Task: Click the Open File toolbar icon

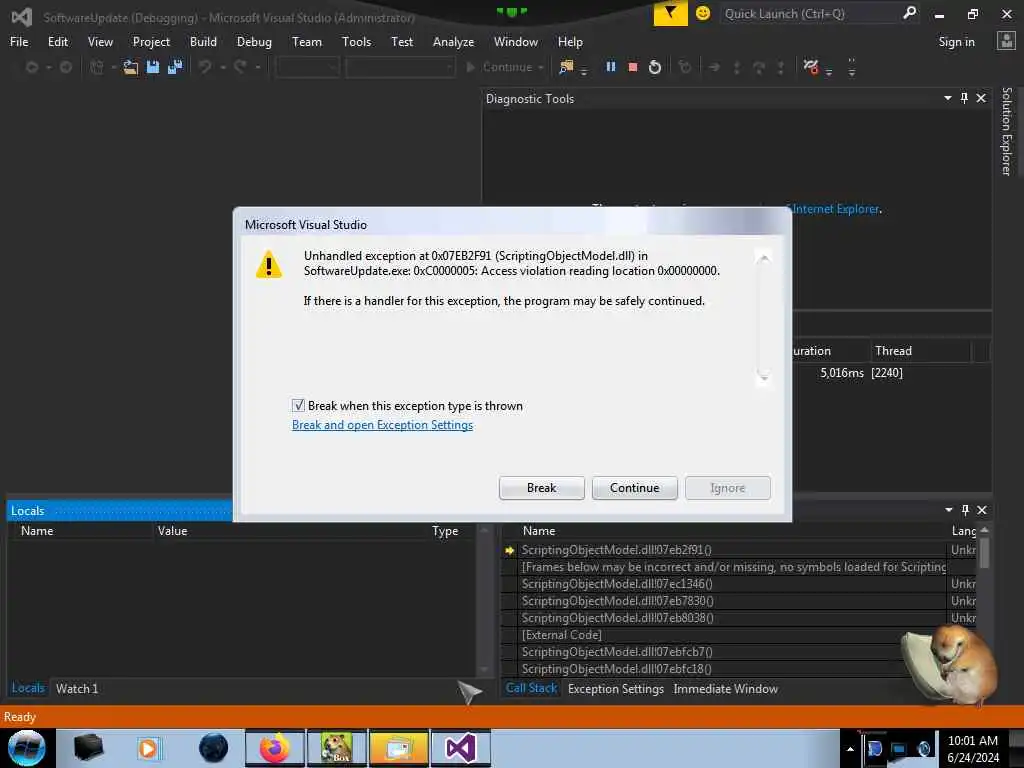Action: point(131,67)
